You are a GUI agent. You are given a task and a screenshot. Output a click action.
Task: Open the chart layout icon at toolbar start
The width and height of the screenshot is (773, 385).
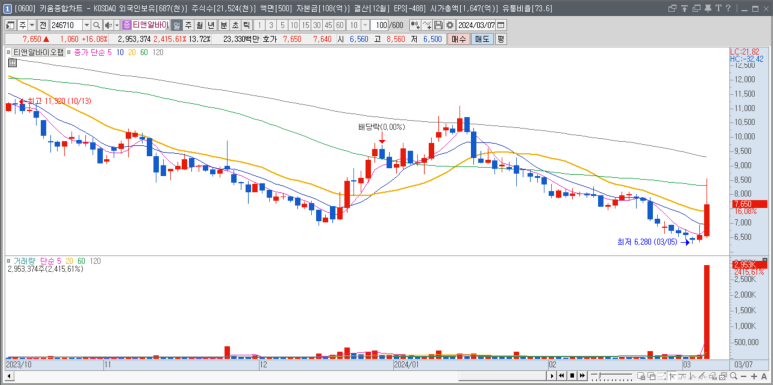(x=10, y=25)
